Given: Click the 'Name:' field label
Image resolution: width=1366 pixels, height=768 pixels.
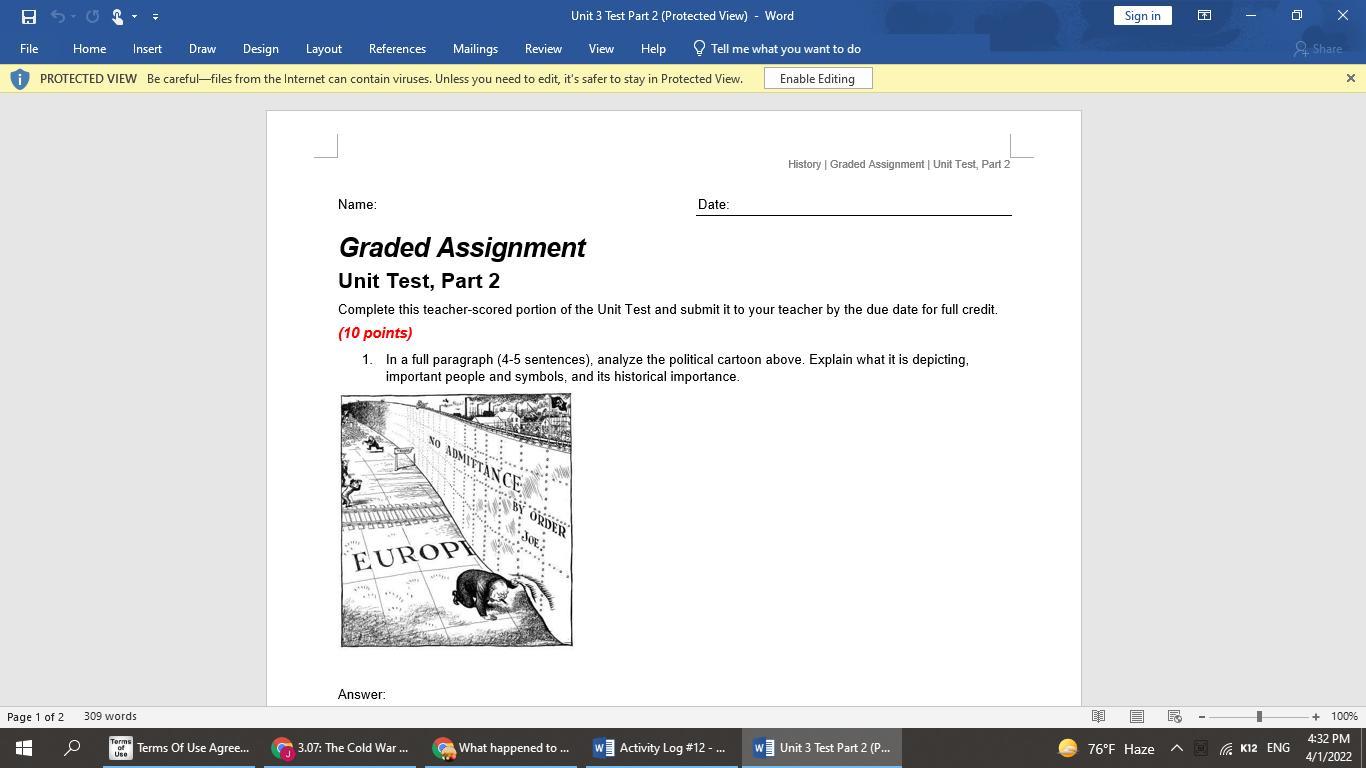Looking at the screenshot, I should coord(357,205).
